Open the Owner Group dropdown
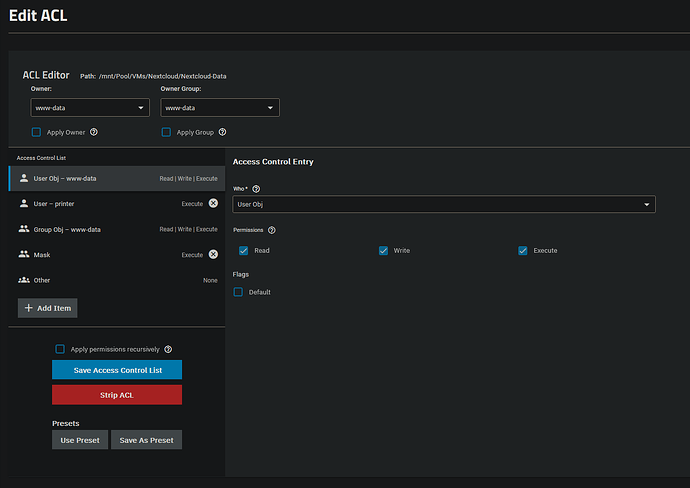The image size is (690, 488). click(220, 108)
